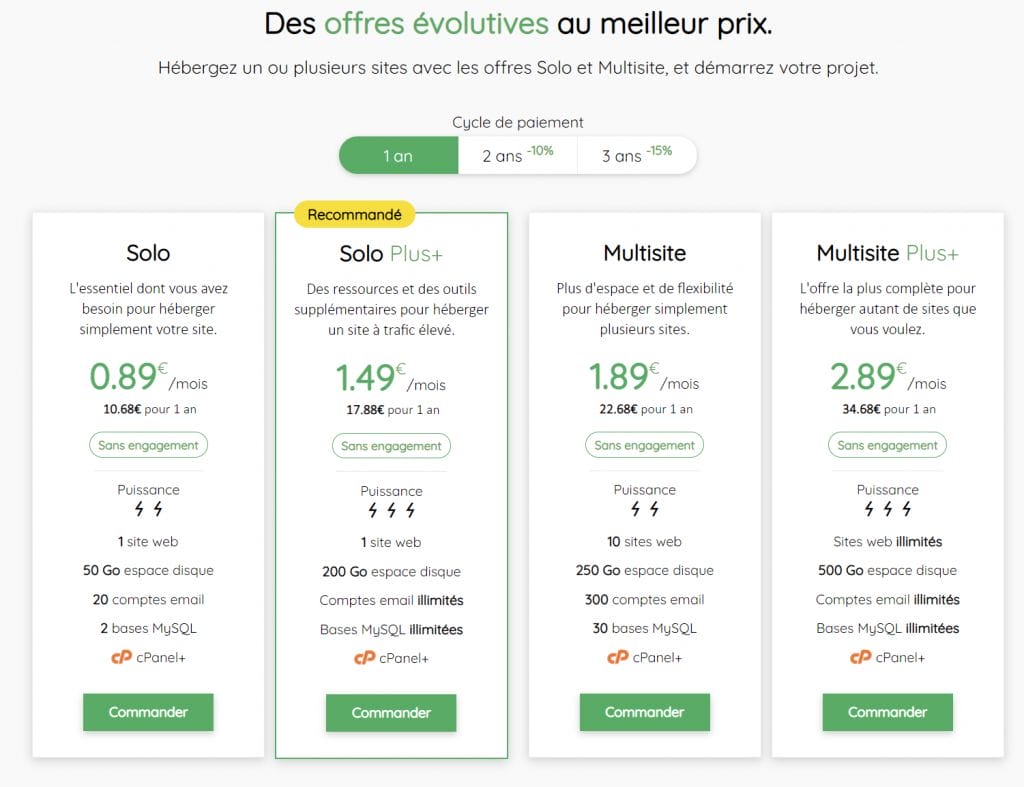This screenshot has height=787, width=1024.
Task: Click Commander on the Solo plan
Action: tap(148, 712)
